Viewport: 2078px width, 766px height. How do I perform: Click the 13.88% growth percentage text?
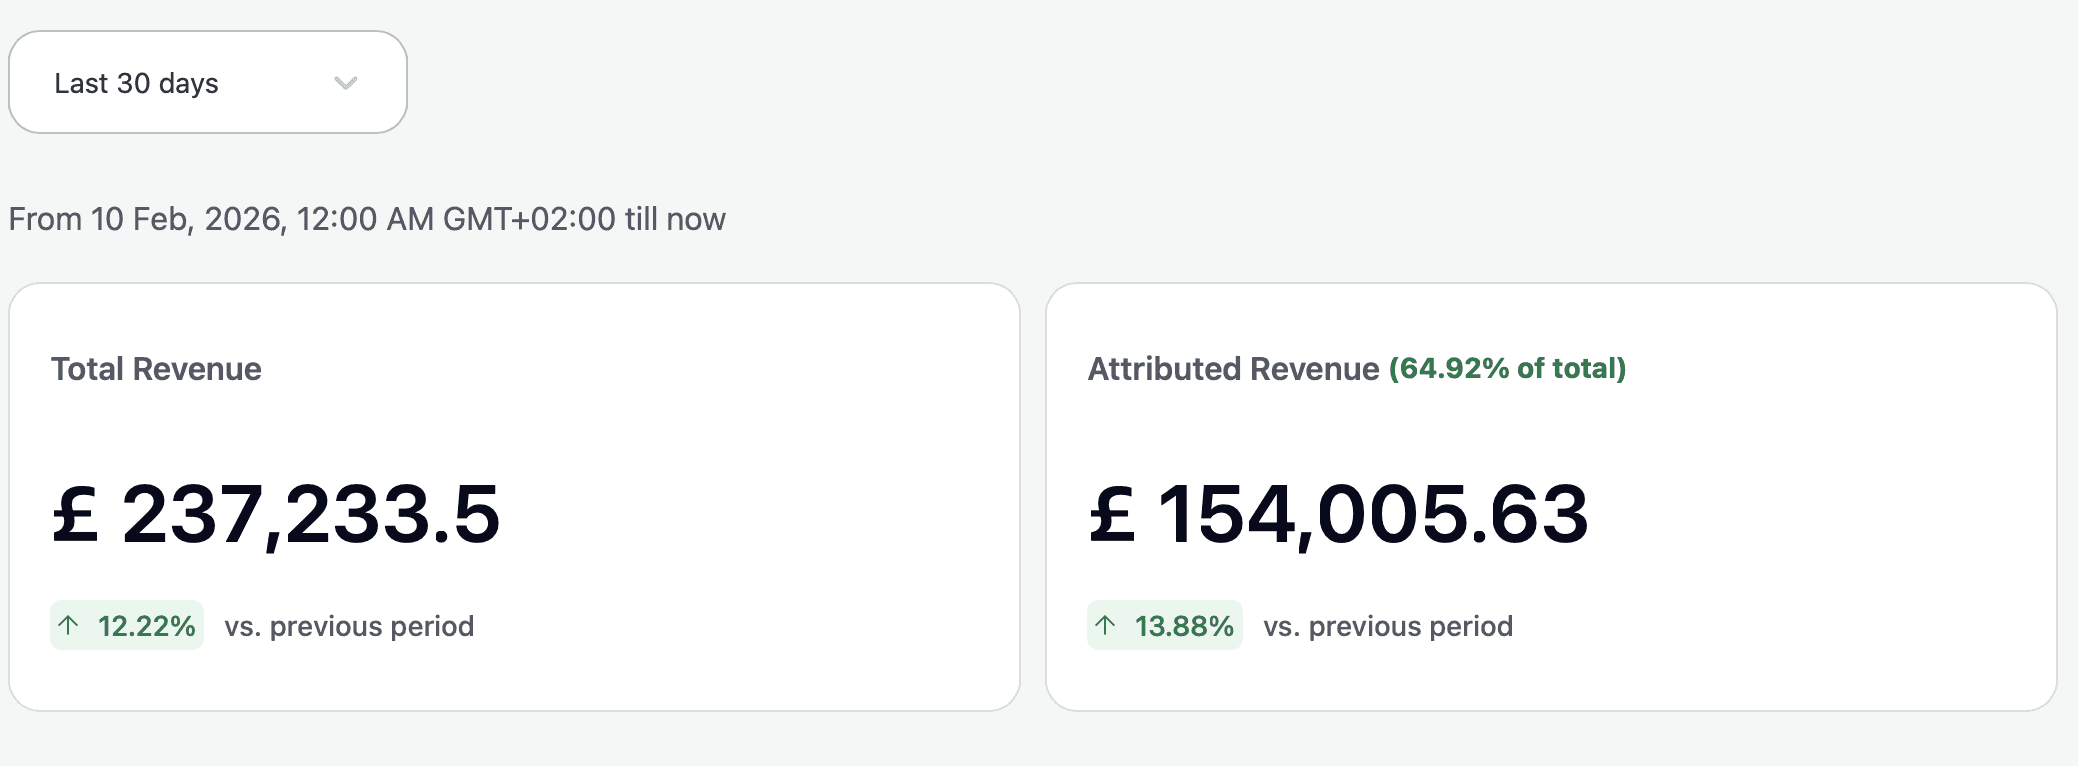point(1184,626)
